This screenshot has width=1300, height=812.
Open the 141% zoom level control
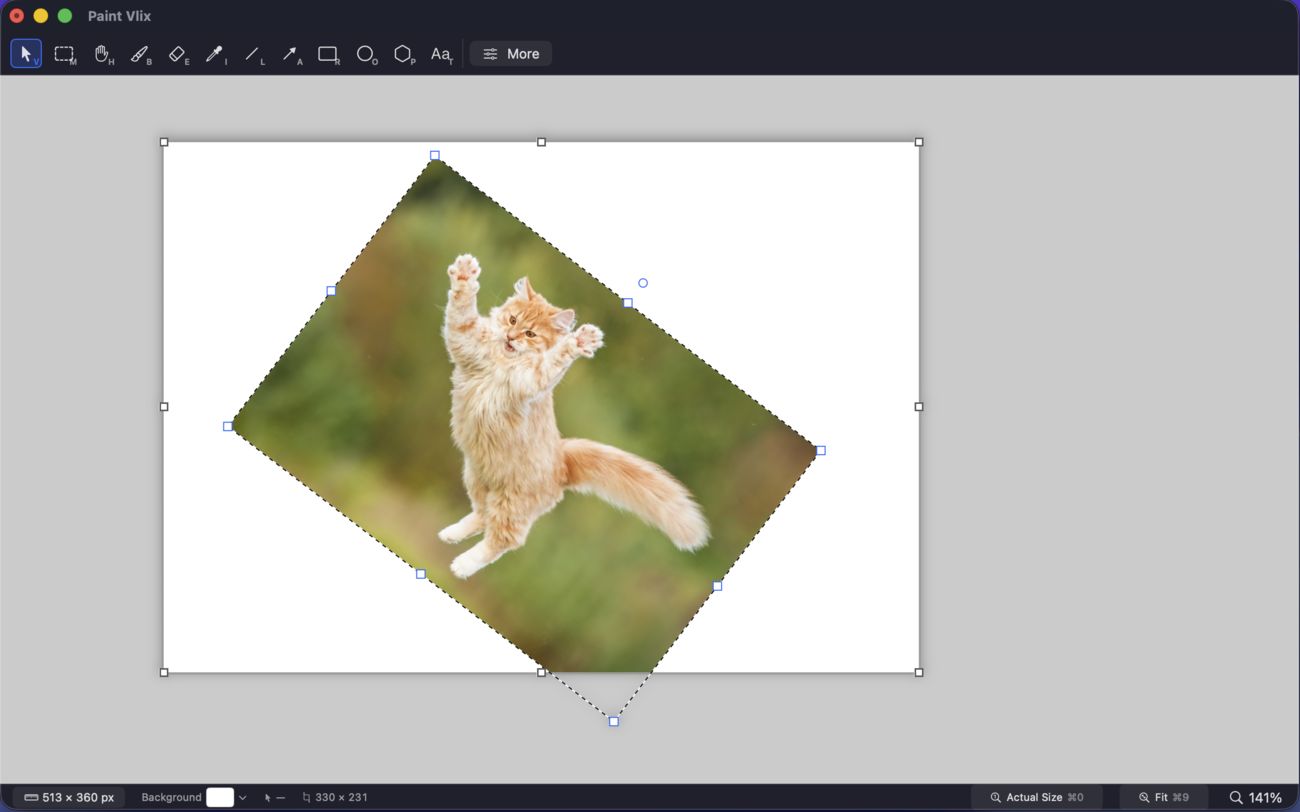(1255, 797)
